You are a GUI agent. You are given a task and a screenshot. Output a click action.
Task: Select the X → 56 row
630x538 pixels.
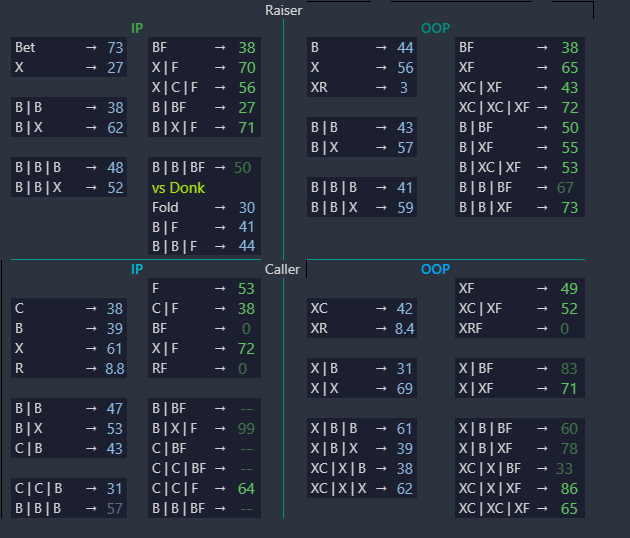tap(362, 67)
